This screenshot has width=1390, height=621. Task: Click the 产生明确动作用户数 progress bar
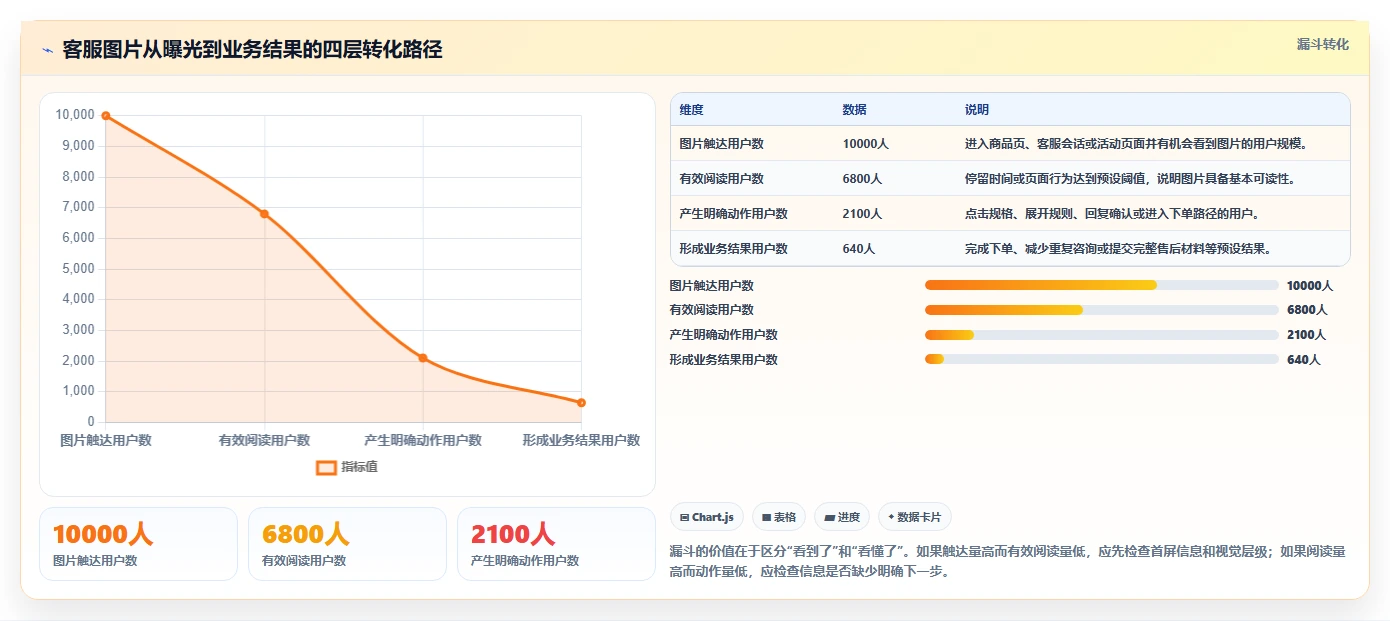coord(1102,335)
